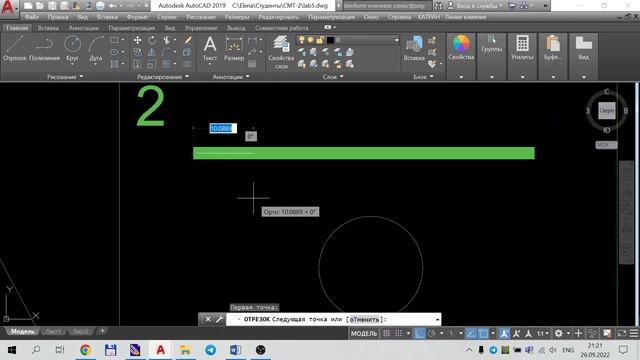Open the Правка menu
The width and height of the screenshot is (640, 360).
pos(58,17)
